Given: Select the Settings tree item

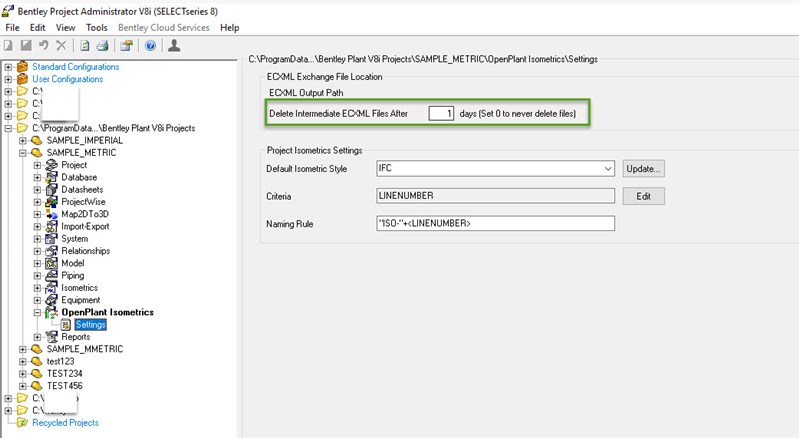Looking at the screenshot, I should click(91, 324).
